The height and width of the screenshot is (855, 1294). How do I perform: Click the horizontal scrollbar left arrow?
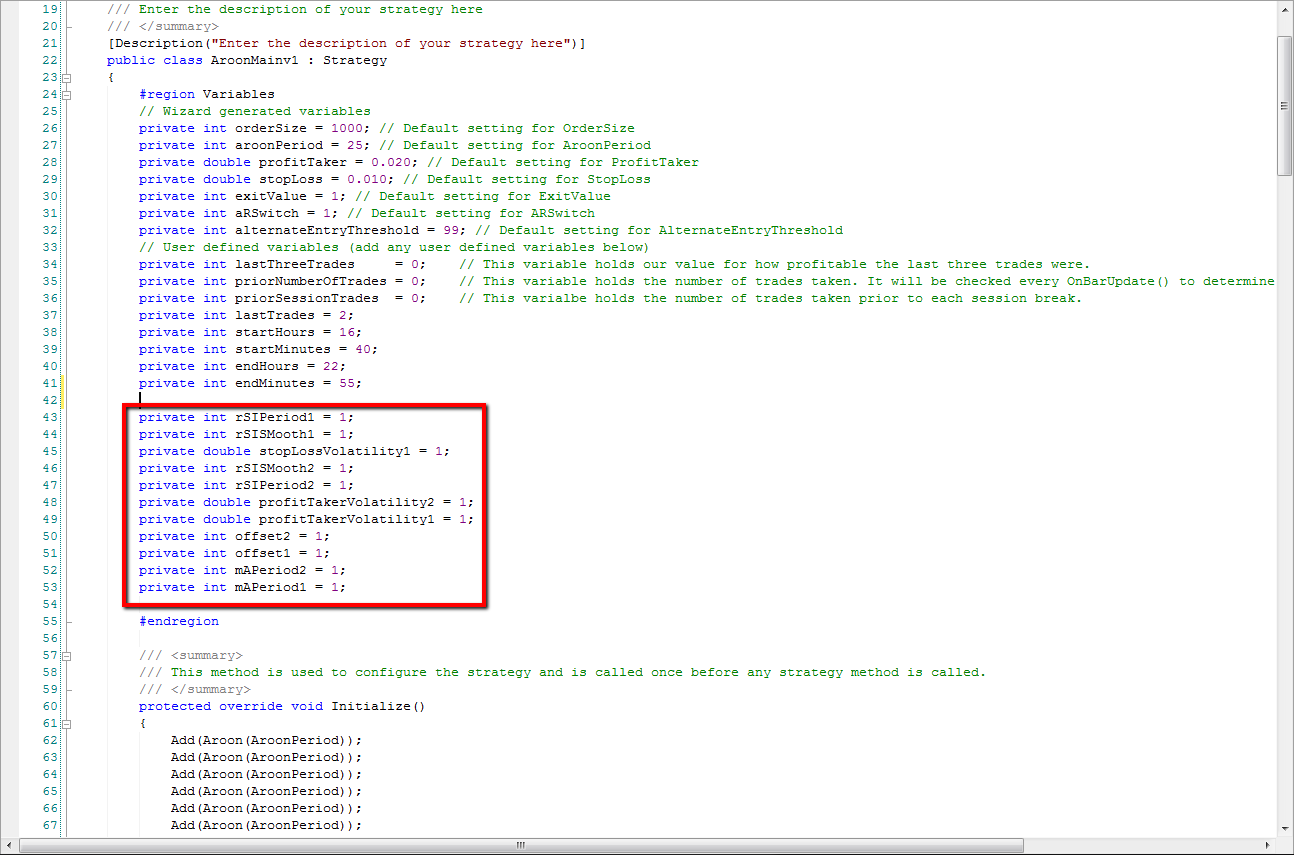tap(9, 845)
